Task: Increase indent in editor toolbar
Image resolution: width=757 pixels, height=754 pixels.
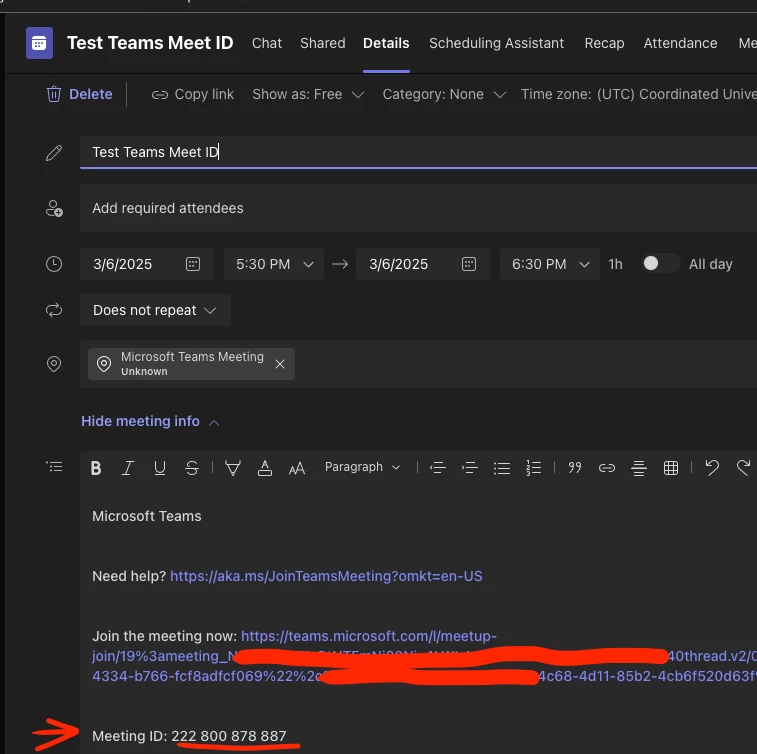Action: (x=470, y=468)
